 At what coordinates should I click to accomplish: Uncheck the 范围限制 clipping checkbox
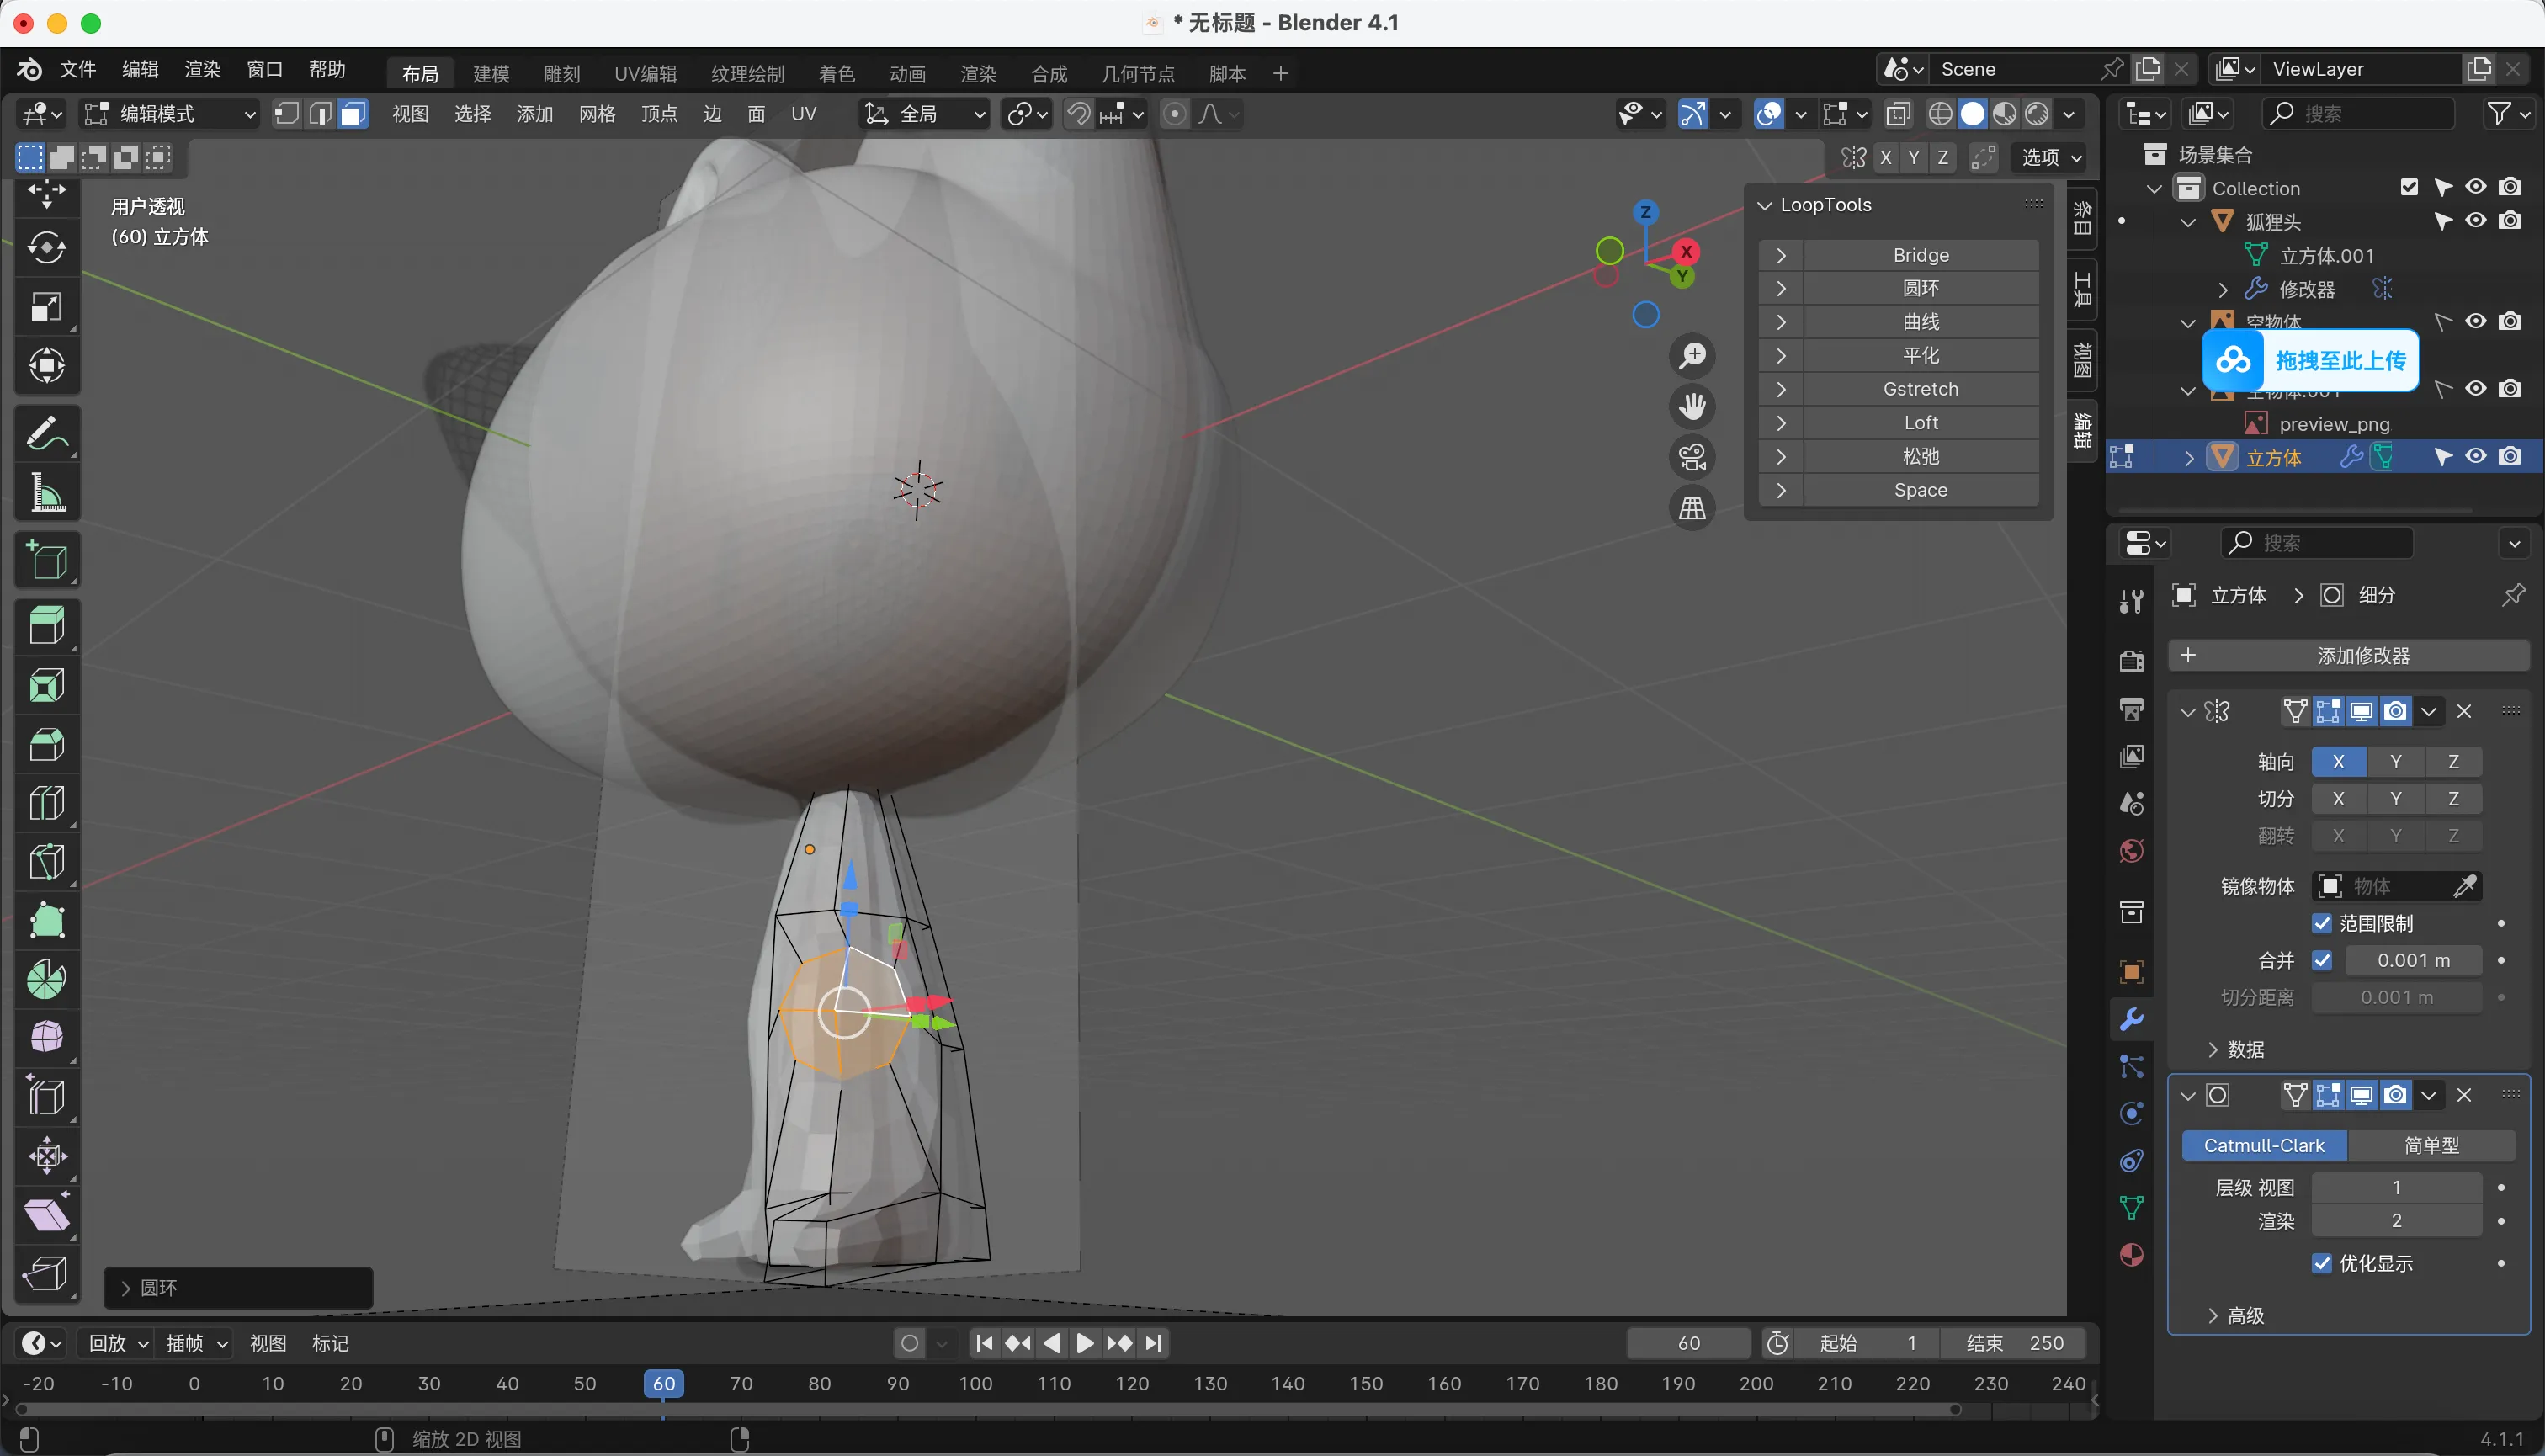[x=2322, y=923]
